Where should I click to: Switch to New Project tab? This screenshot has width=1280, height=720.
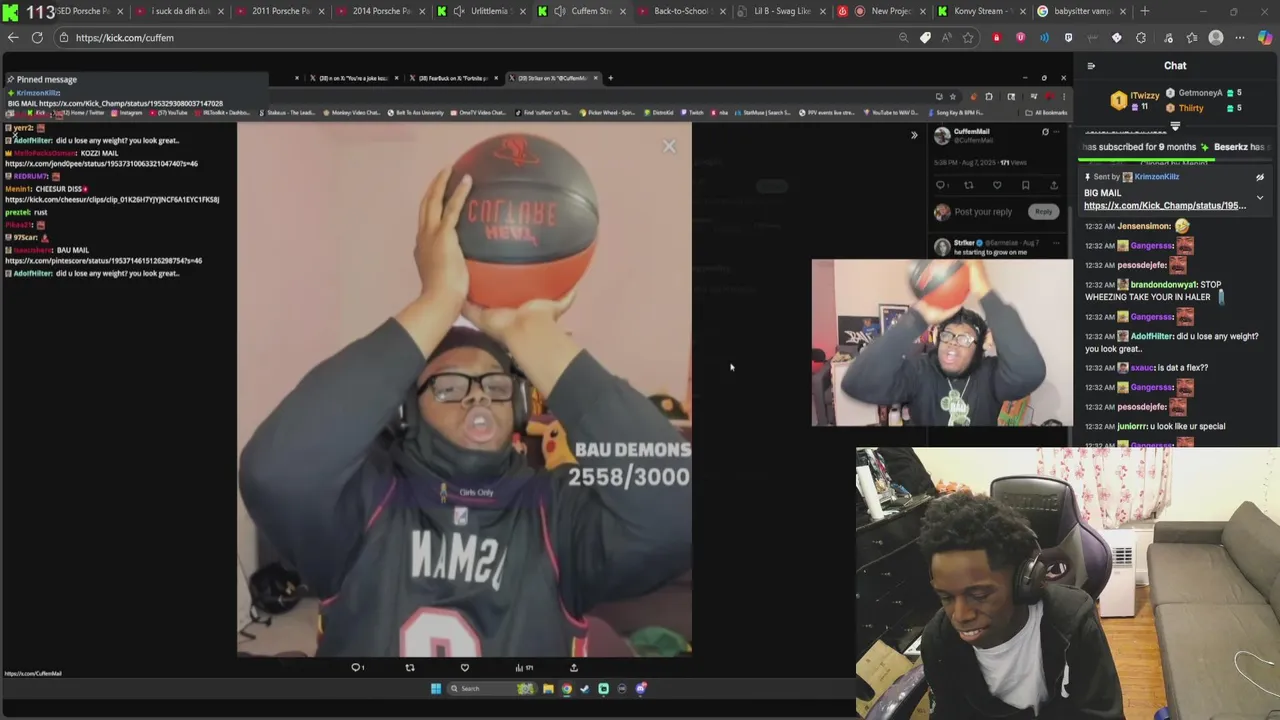(x=883, y=11)
